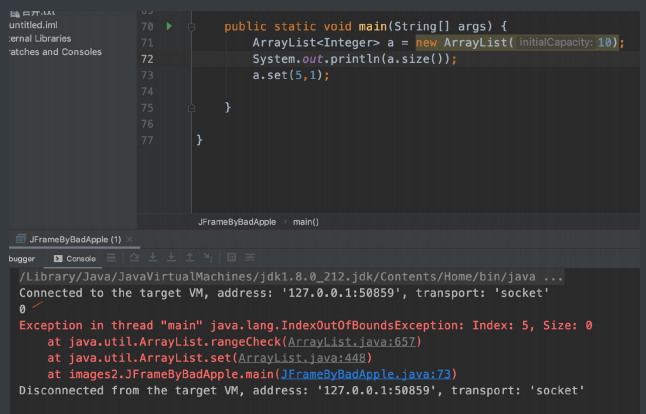Image resolution: width=646 pixels, height=414 pixels.
Task: Click the Step Over icon
Action: (x=134, y=258)
